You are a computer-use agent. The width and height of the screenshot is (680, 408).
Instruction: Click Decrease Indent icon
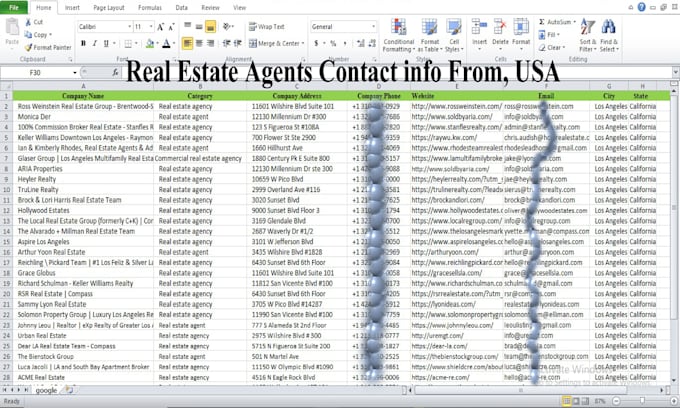pyautogui.click(x=226, y=43)
